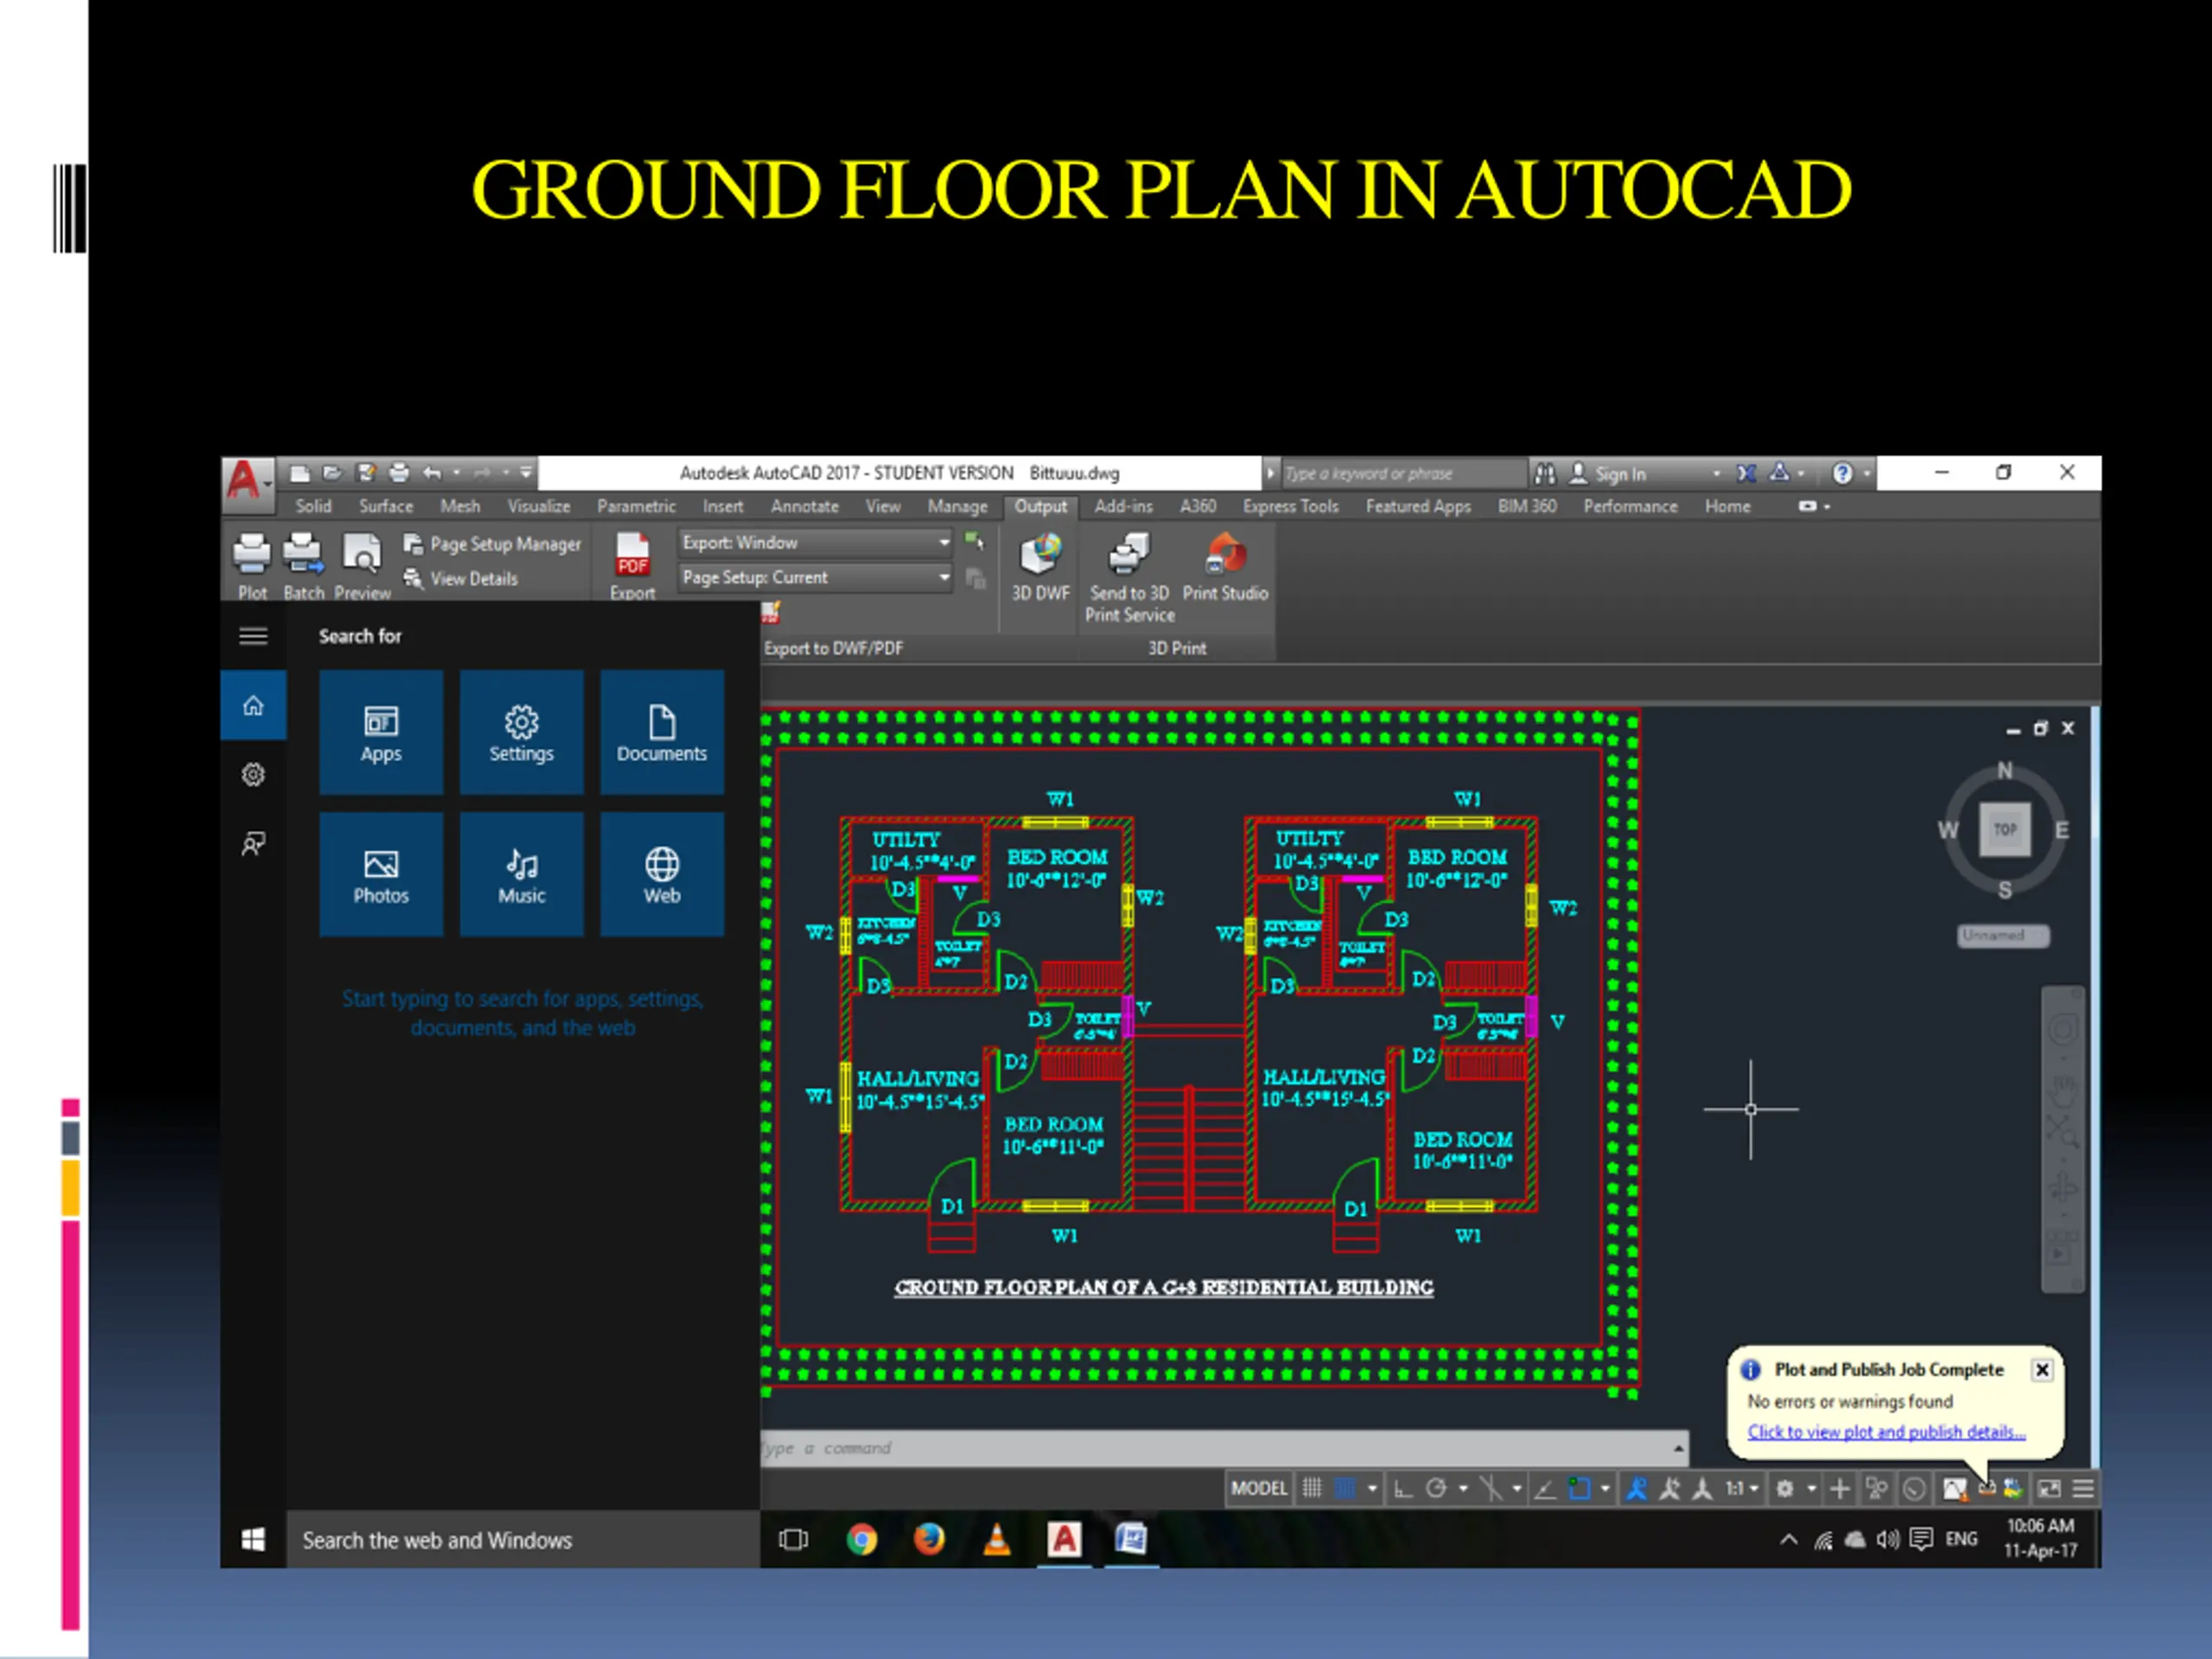Click to view plot and publish details link

1886,1432
